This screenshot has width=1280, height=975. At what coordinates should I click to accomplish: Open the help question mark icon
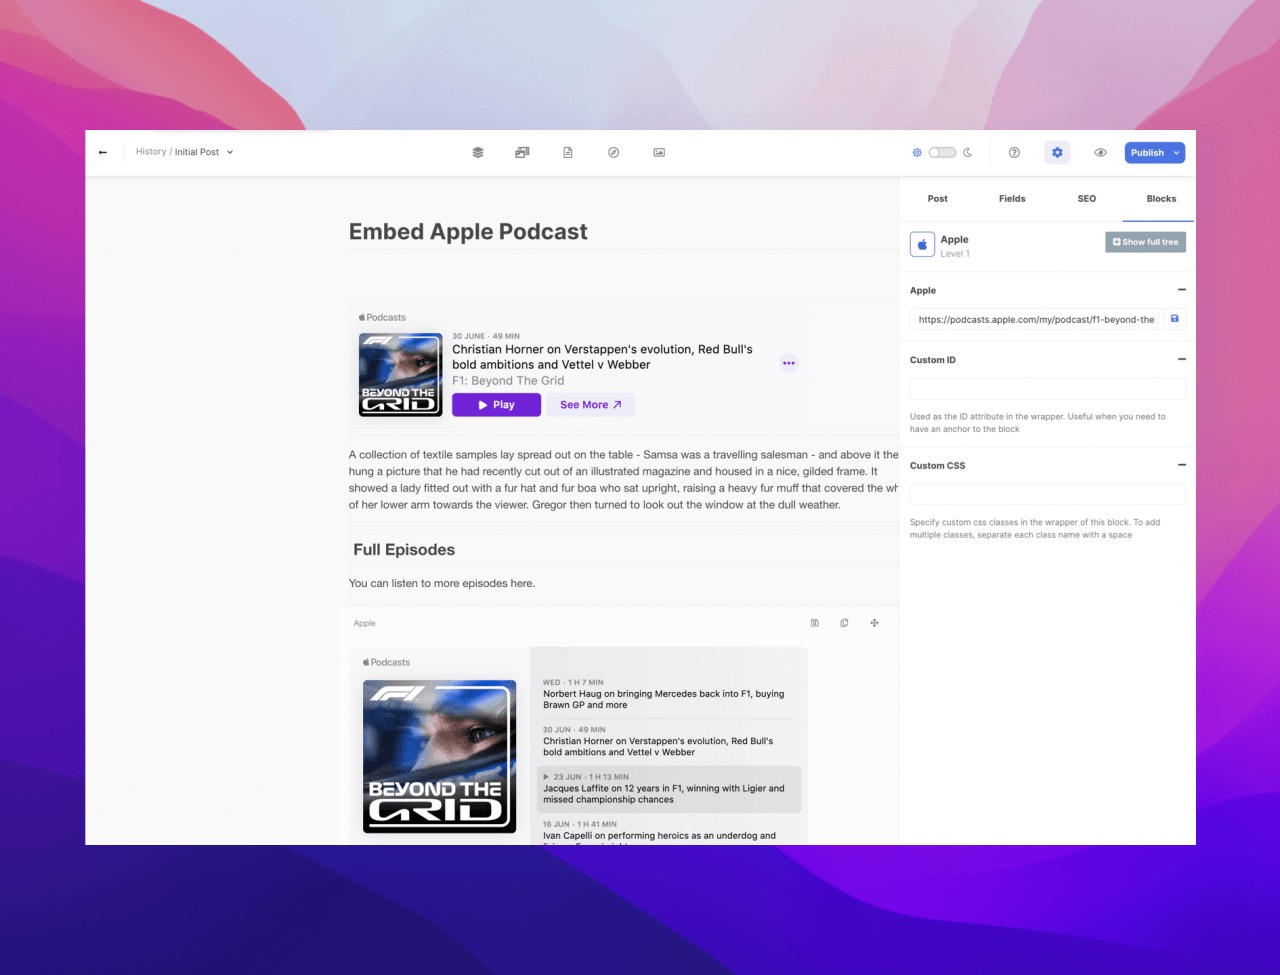pos(1014,153)
